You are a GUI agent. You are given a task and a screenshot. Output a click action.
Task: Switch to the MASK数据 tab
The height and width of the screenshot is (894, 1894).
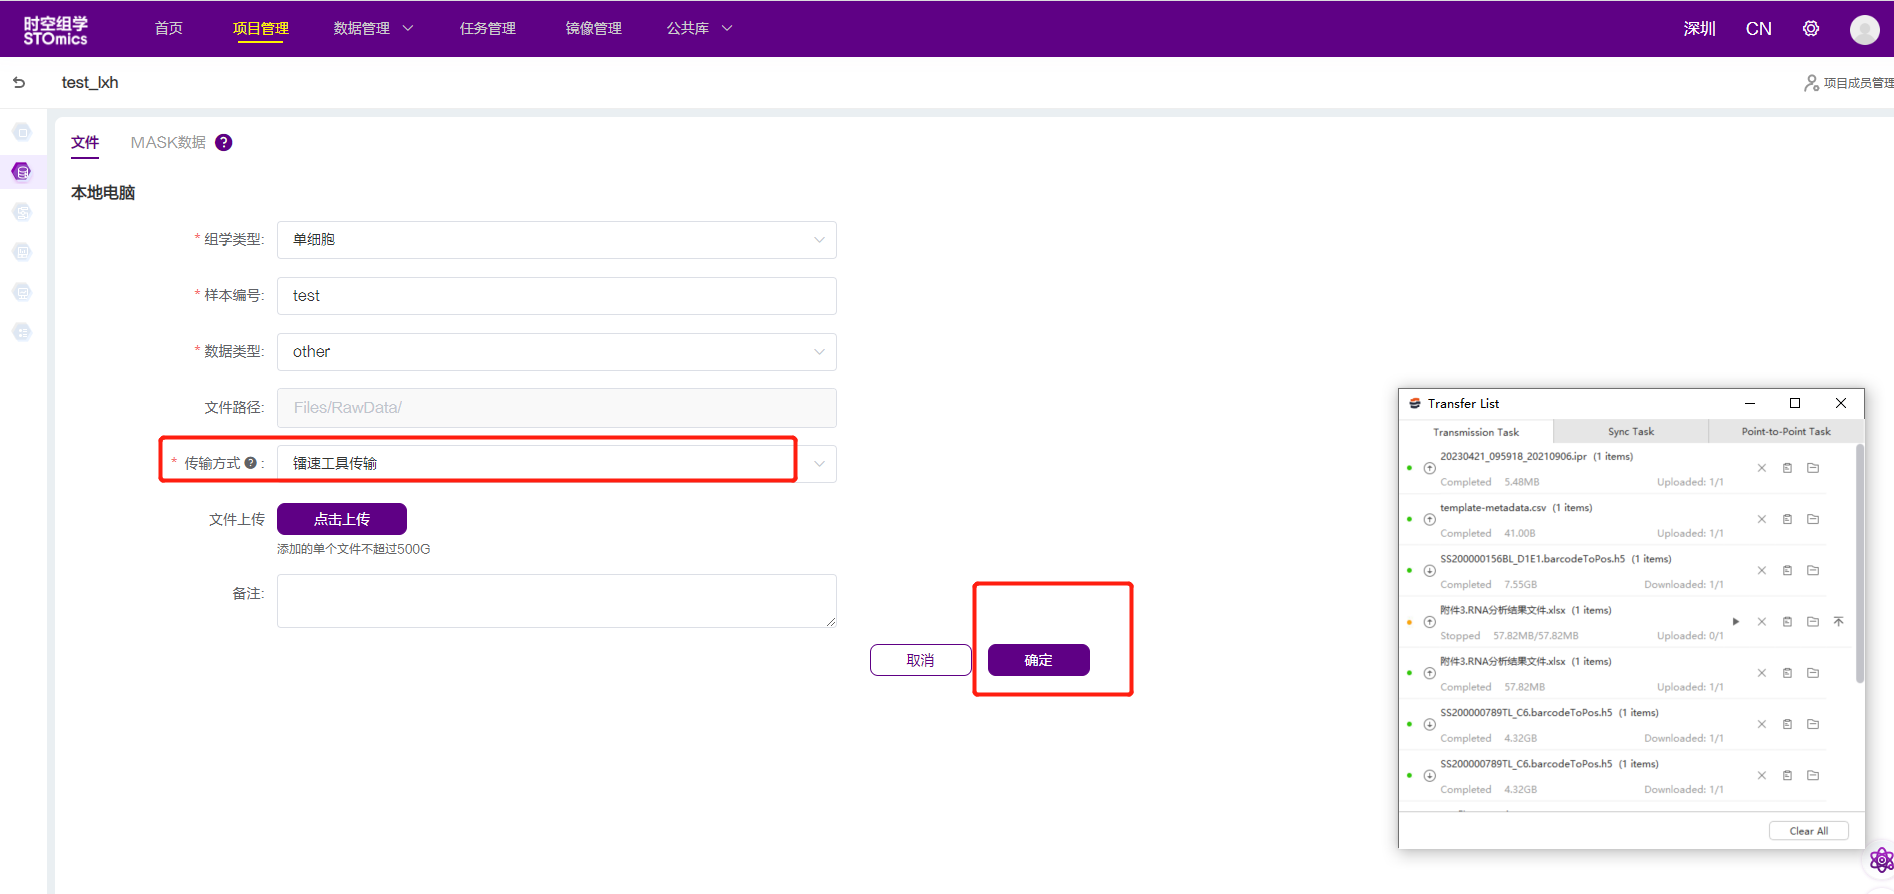(168, 143)
